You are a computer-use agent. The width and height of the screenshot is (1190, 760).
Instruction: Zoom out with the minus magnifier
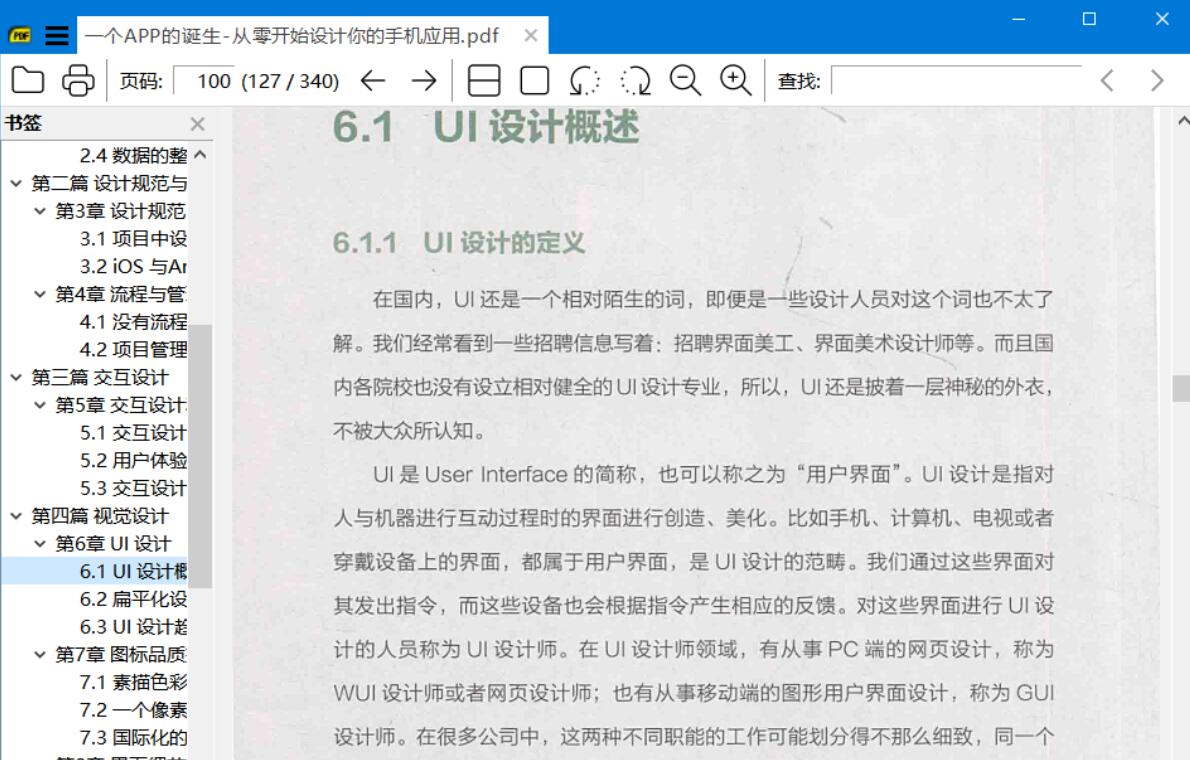(x=685, y=80)
